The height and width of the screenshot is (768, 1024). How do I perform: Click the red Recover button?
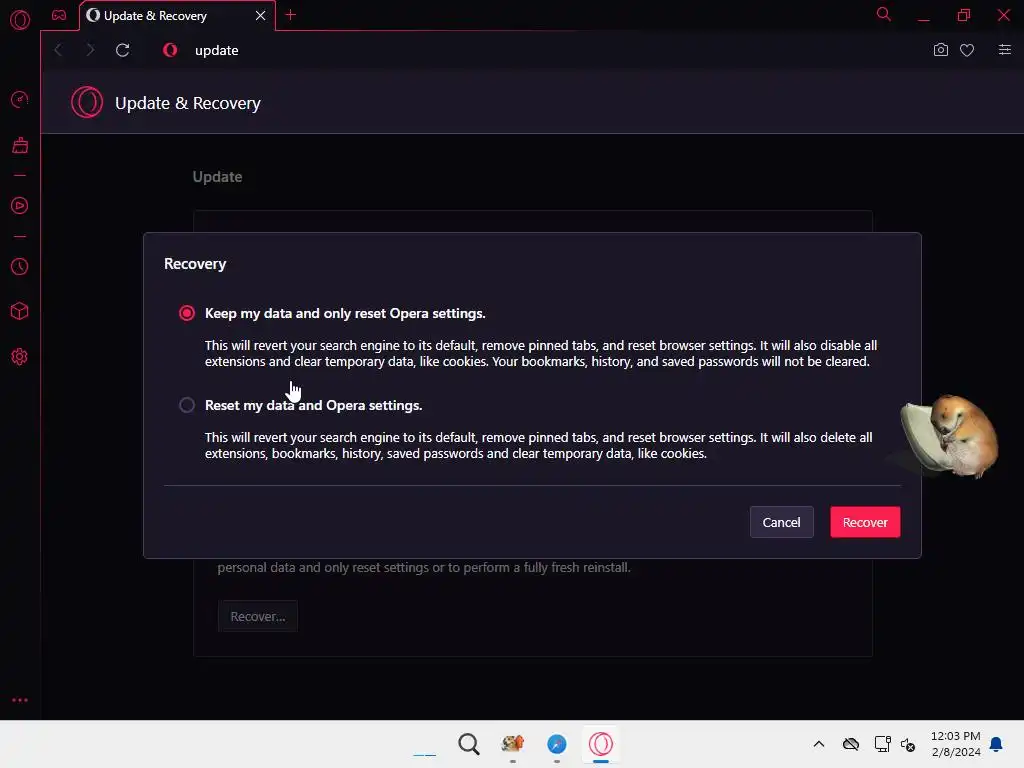click(865, 522)
